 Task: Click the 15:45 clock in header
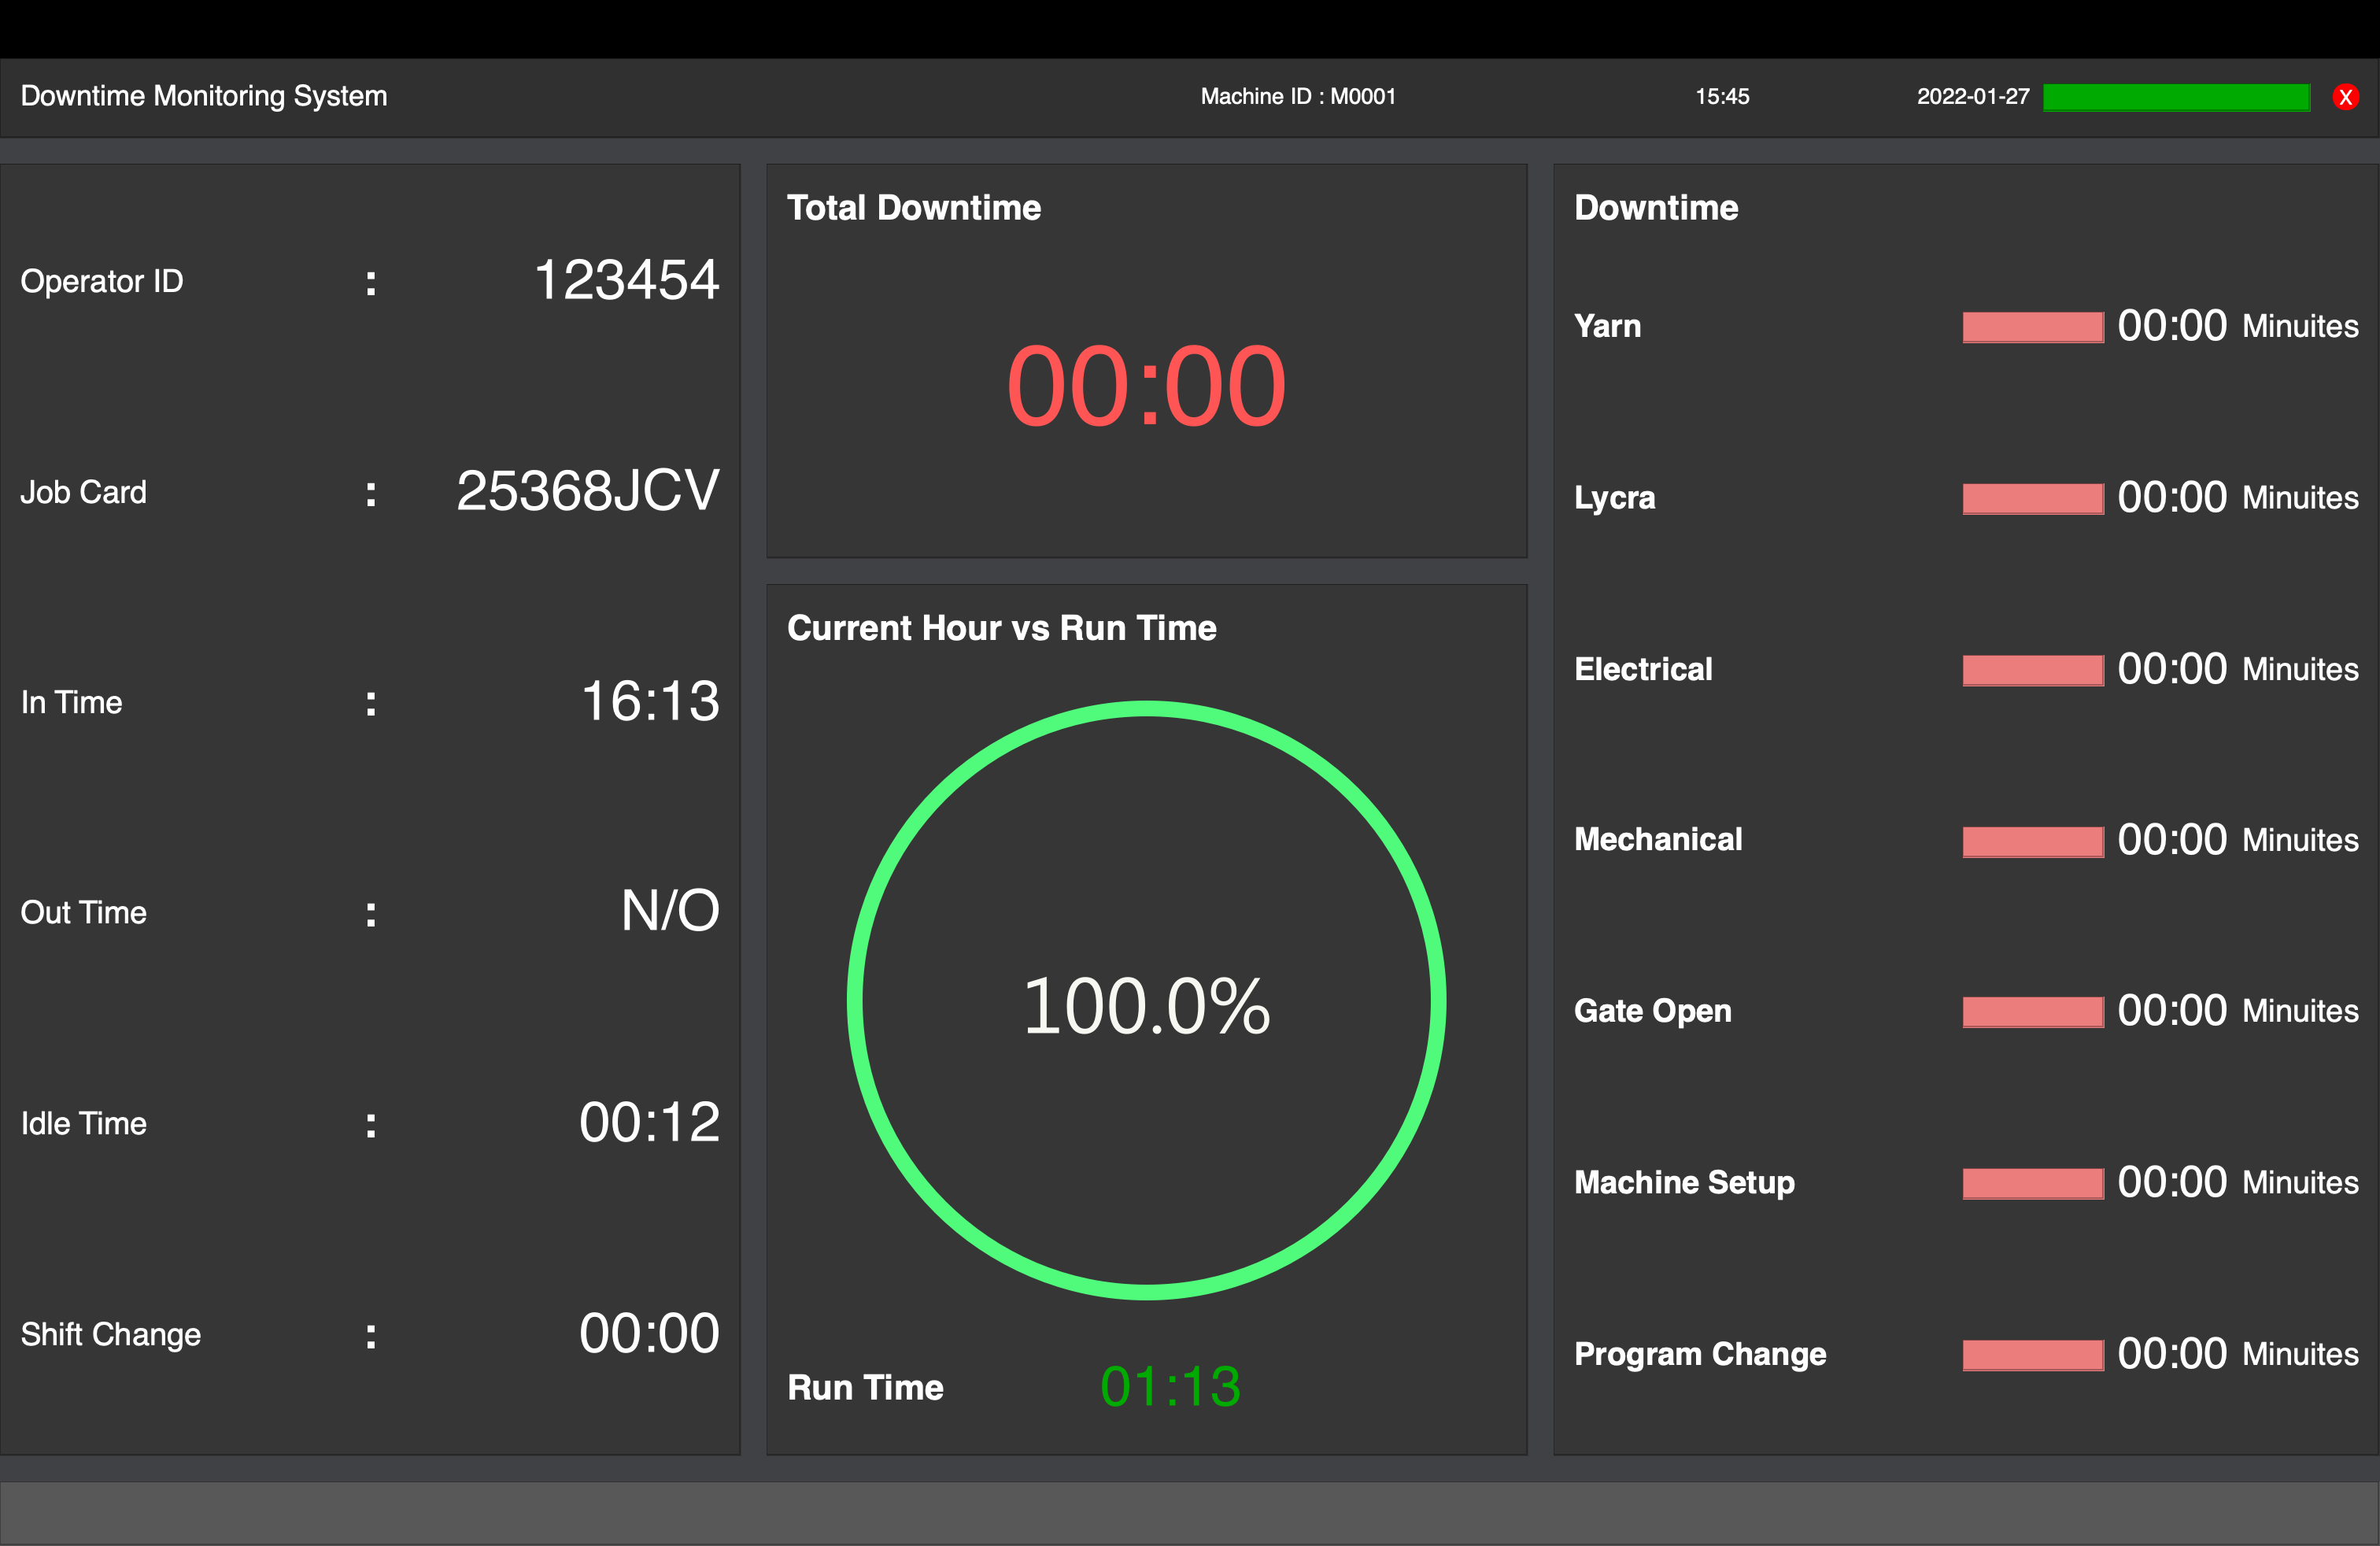click(x=1722, y=97)
